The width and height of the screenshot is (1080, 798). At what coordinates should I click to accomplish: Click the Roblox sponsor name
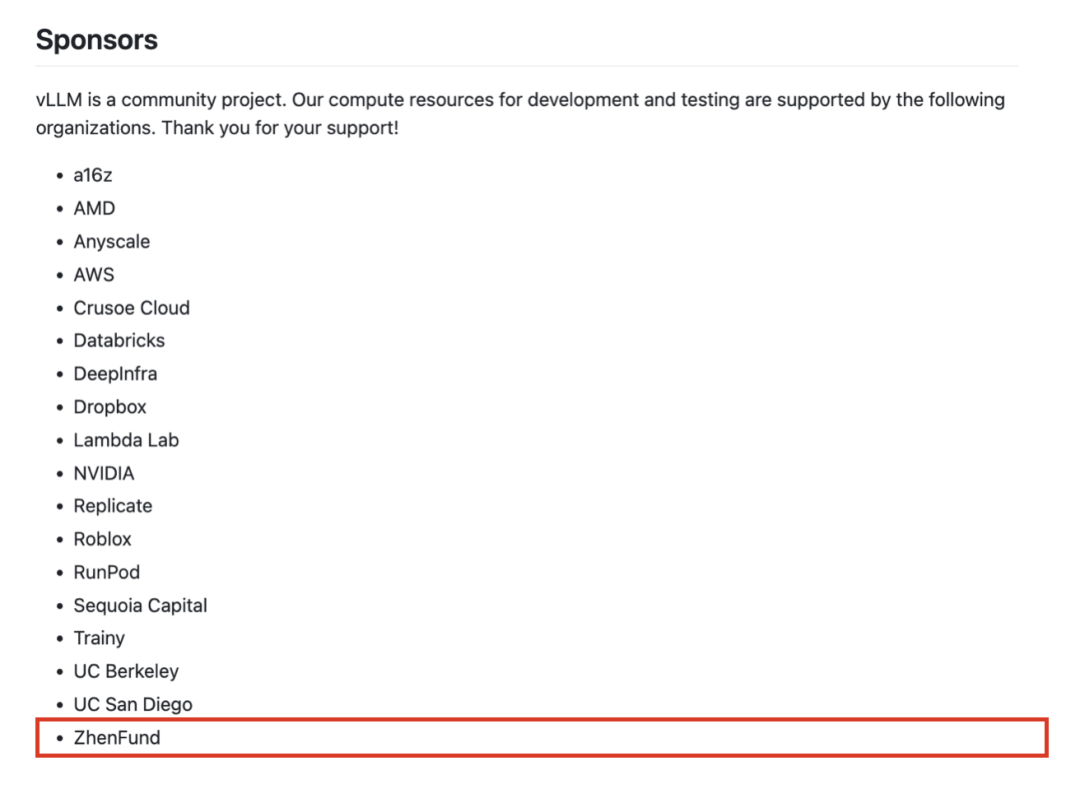pos(103,539)
